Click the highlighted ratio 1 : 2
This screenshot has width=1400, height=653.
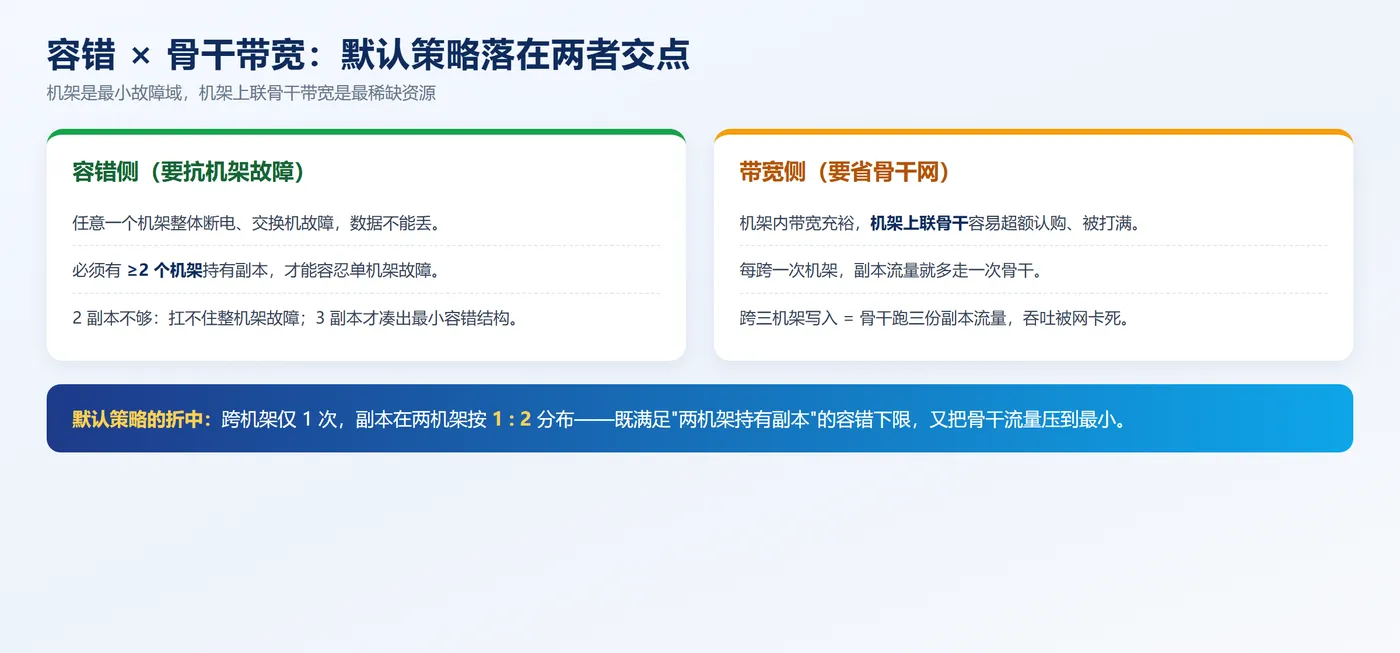[511, 419]
